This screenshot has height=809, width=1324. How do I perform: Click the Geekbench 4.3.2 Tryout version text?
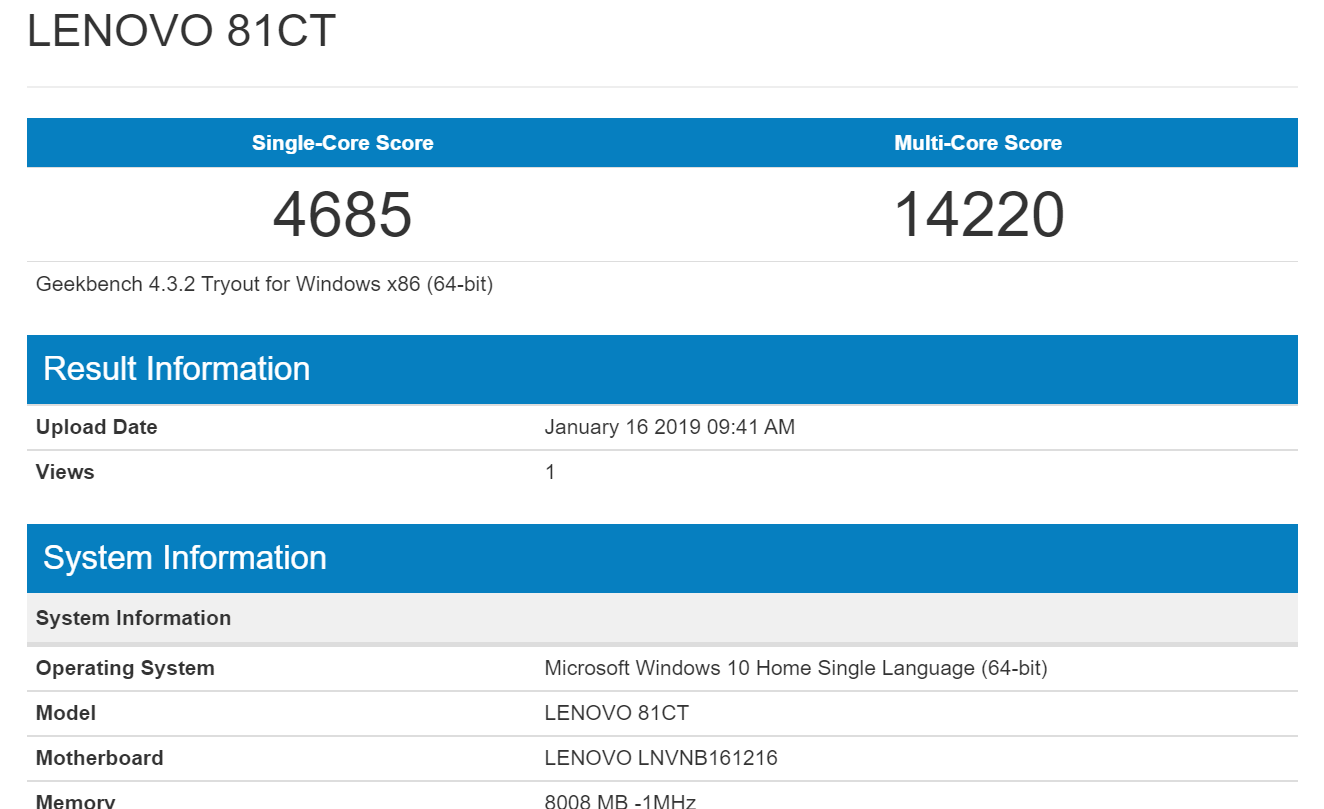point(264,284)
